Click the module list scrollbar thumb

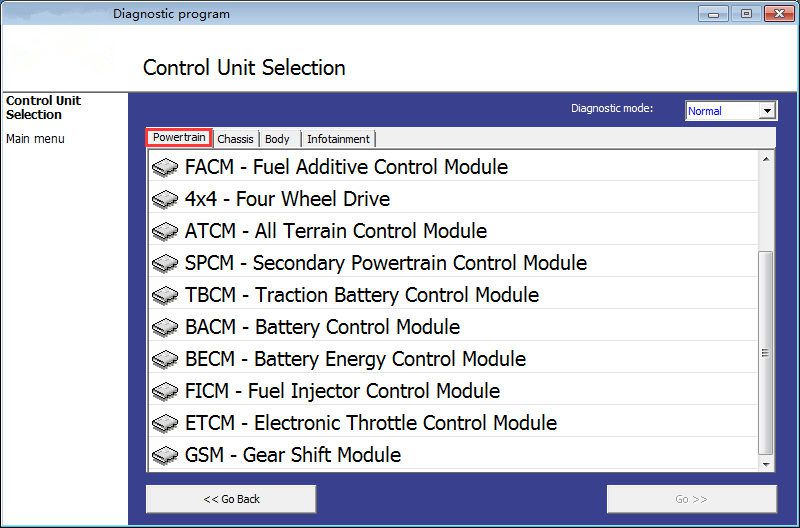pyautogui.click(x=765, y=353)
